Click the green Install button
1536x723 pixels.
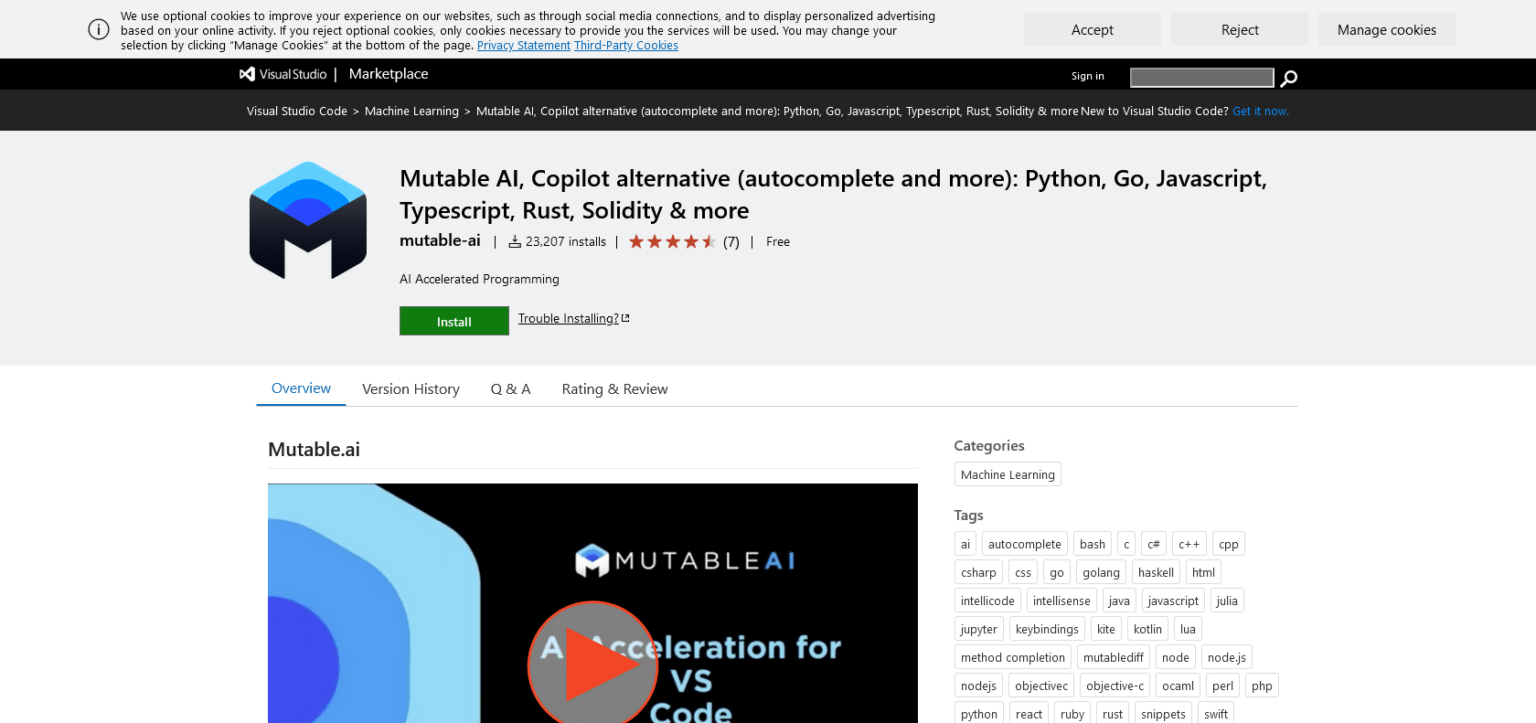454,321
